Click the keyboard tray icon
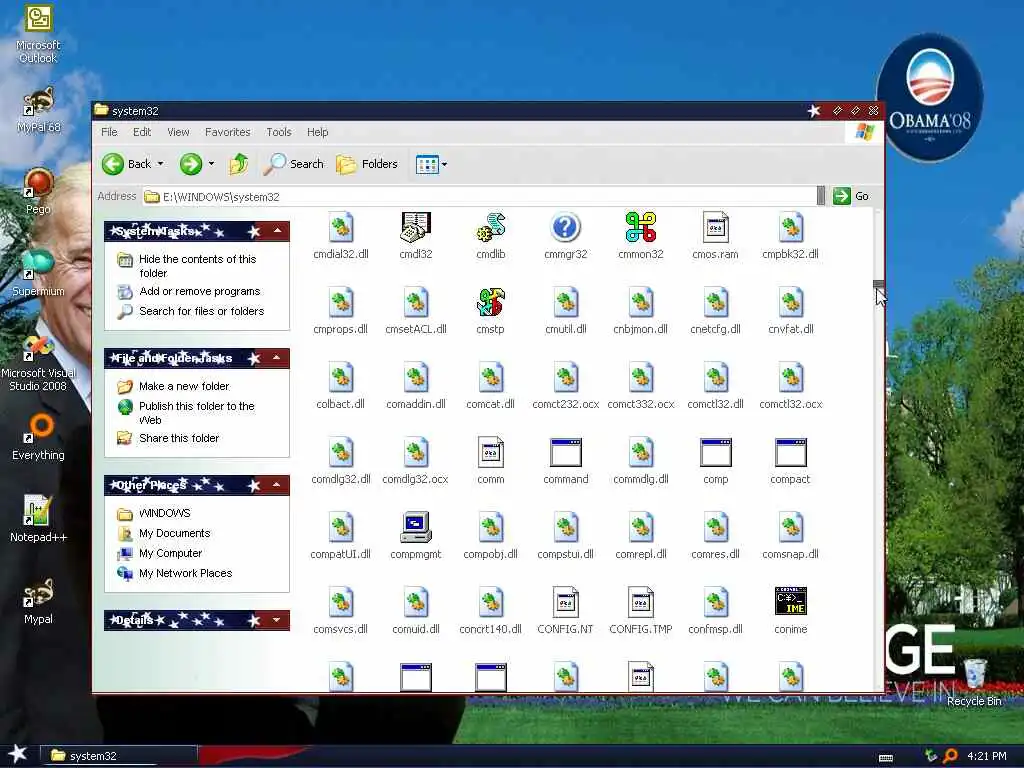 pyautogui.click(x=886, y=758)
